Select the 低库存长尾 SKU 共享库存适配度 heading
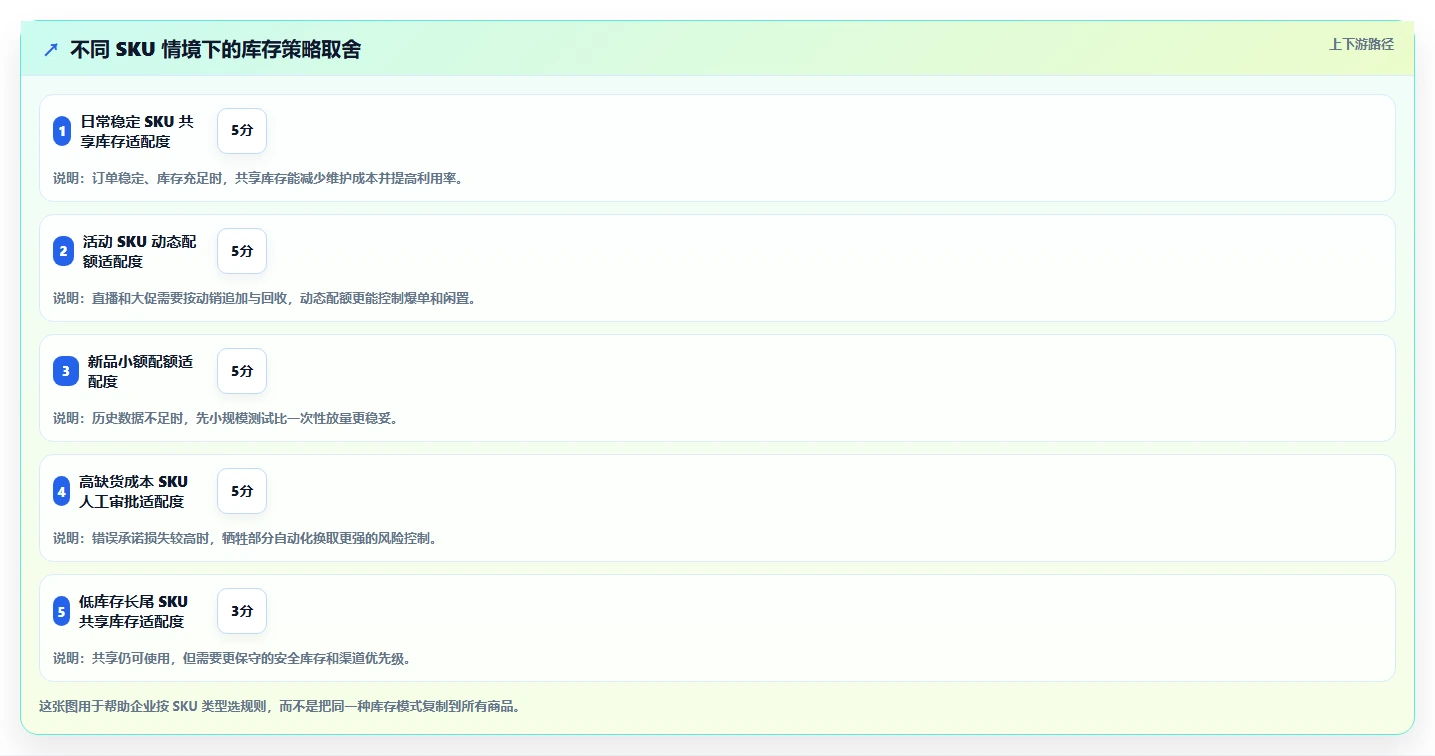The image size is (1435, 756). tap(133, 611)
